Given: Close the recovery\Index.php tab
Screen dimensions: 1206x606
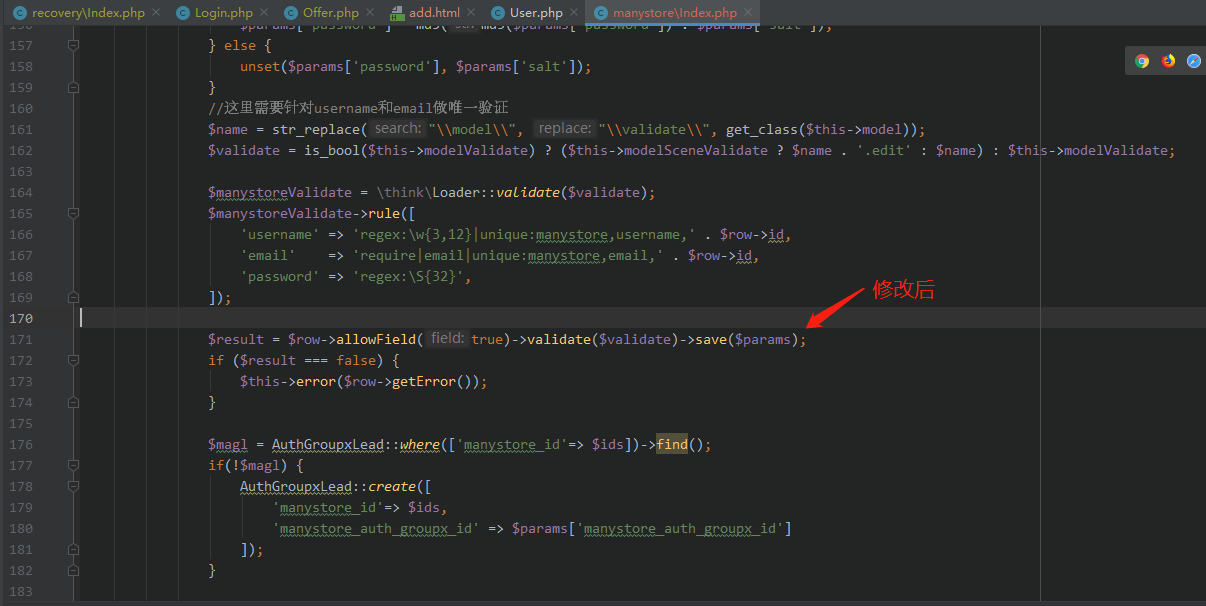Looking at the screenshot, I should (154, 13).
